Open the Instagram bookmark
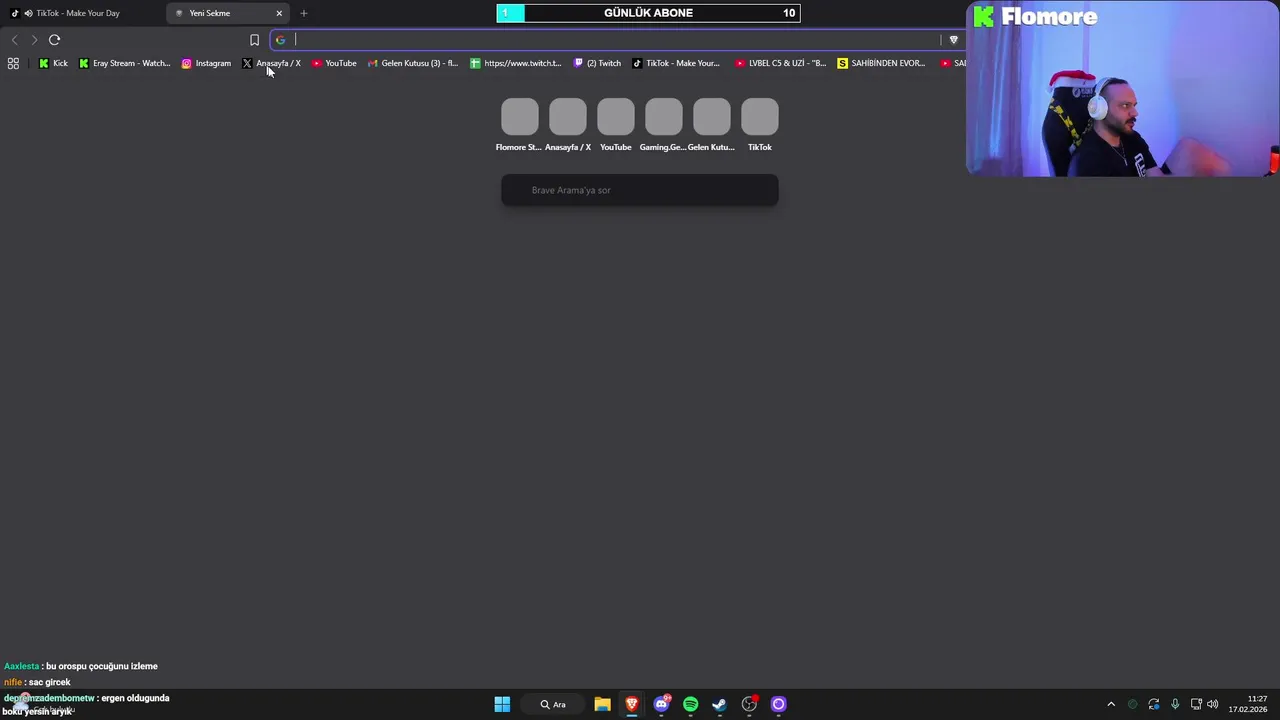Screen dimensions: 1280x720 pyautogui.click(x=206, y=63)
